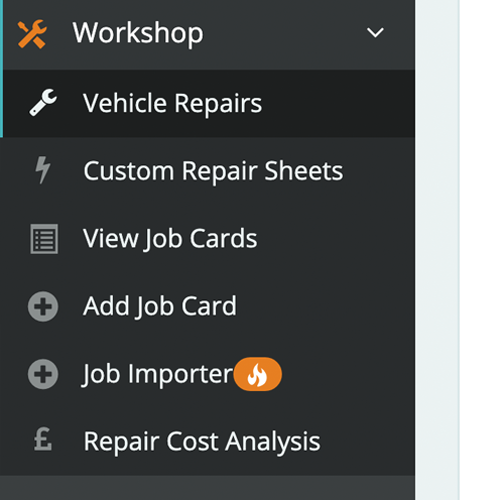Click the lightning bolt icon for Custom Repair Sheets
The width and height of the screenshot is (500, 500).
click(43, 170)
